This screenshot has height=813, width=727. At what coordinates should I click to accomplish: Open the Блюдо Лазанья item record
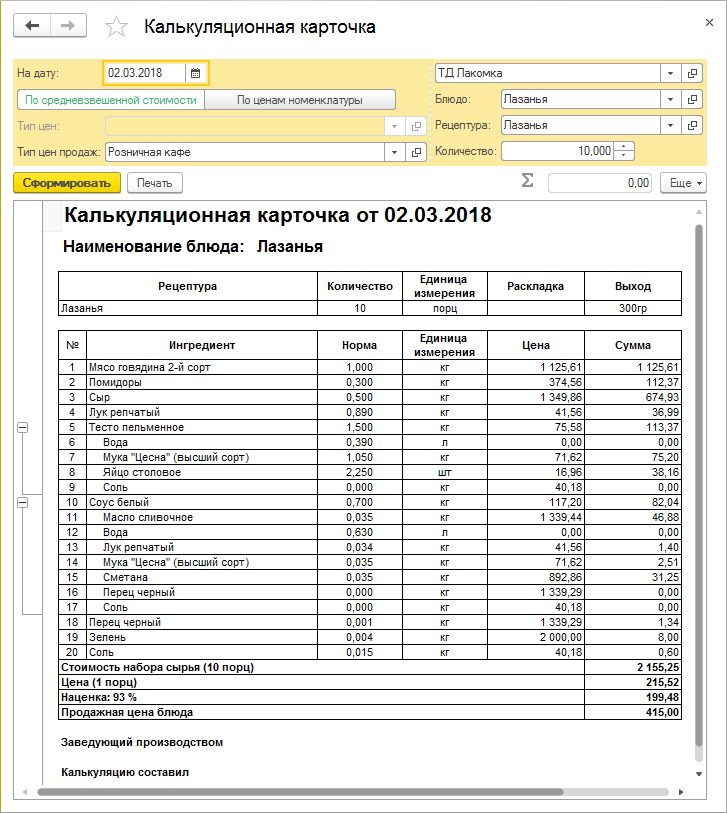pos(692,99)
